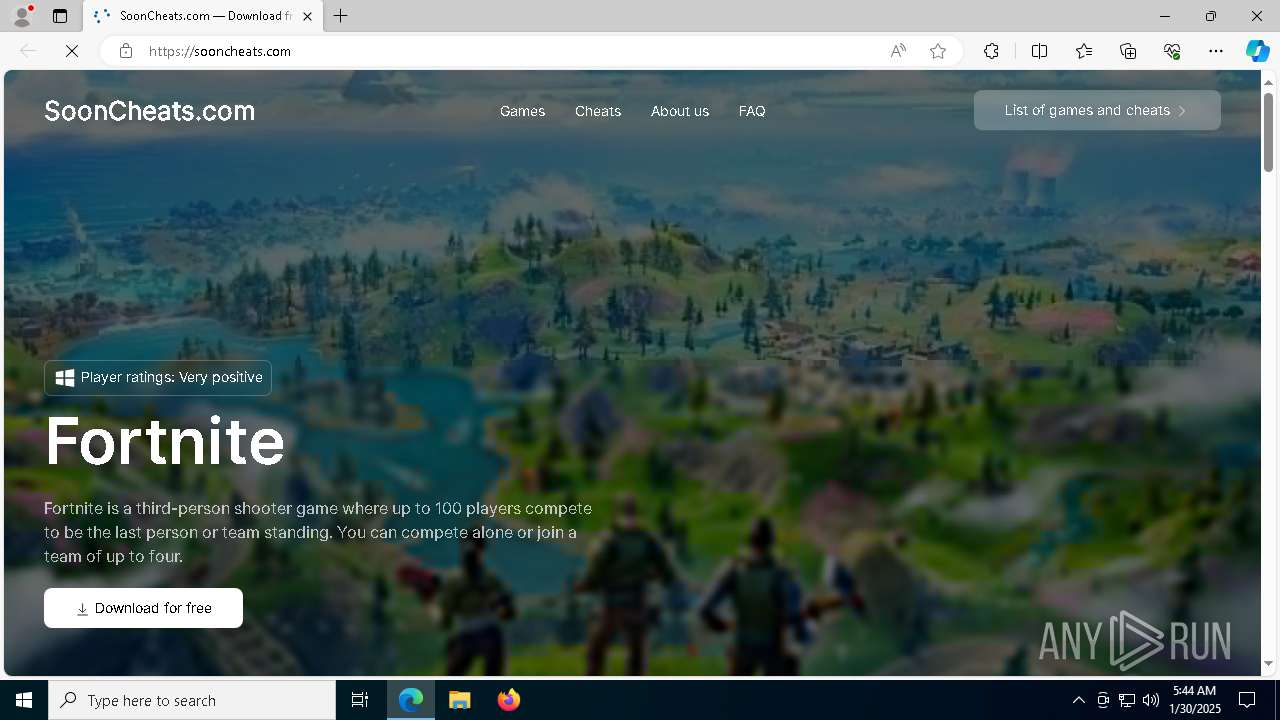This screenshot has height=720, width=1280.
Task: Click the page scrollbar down arrow
Action: (x=1269, y=664)
